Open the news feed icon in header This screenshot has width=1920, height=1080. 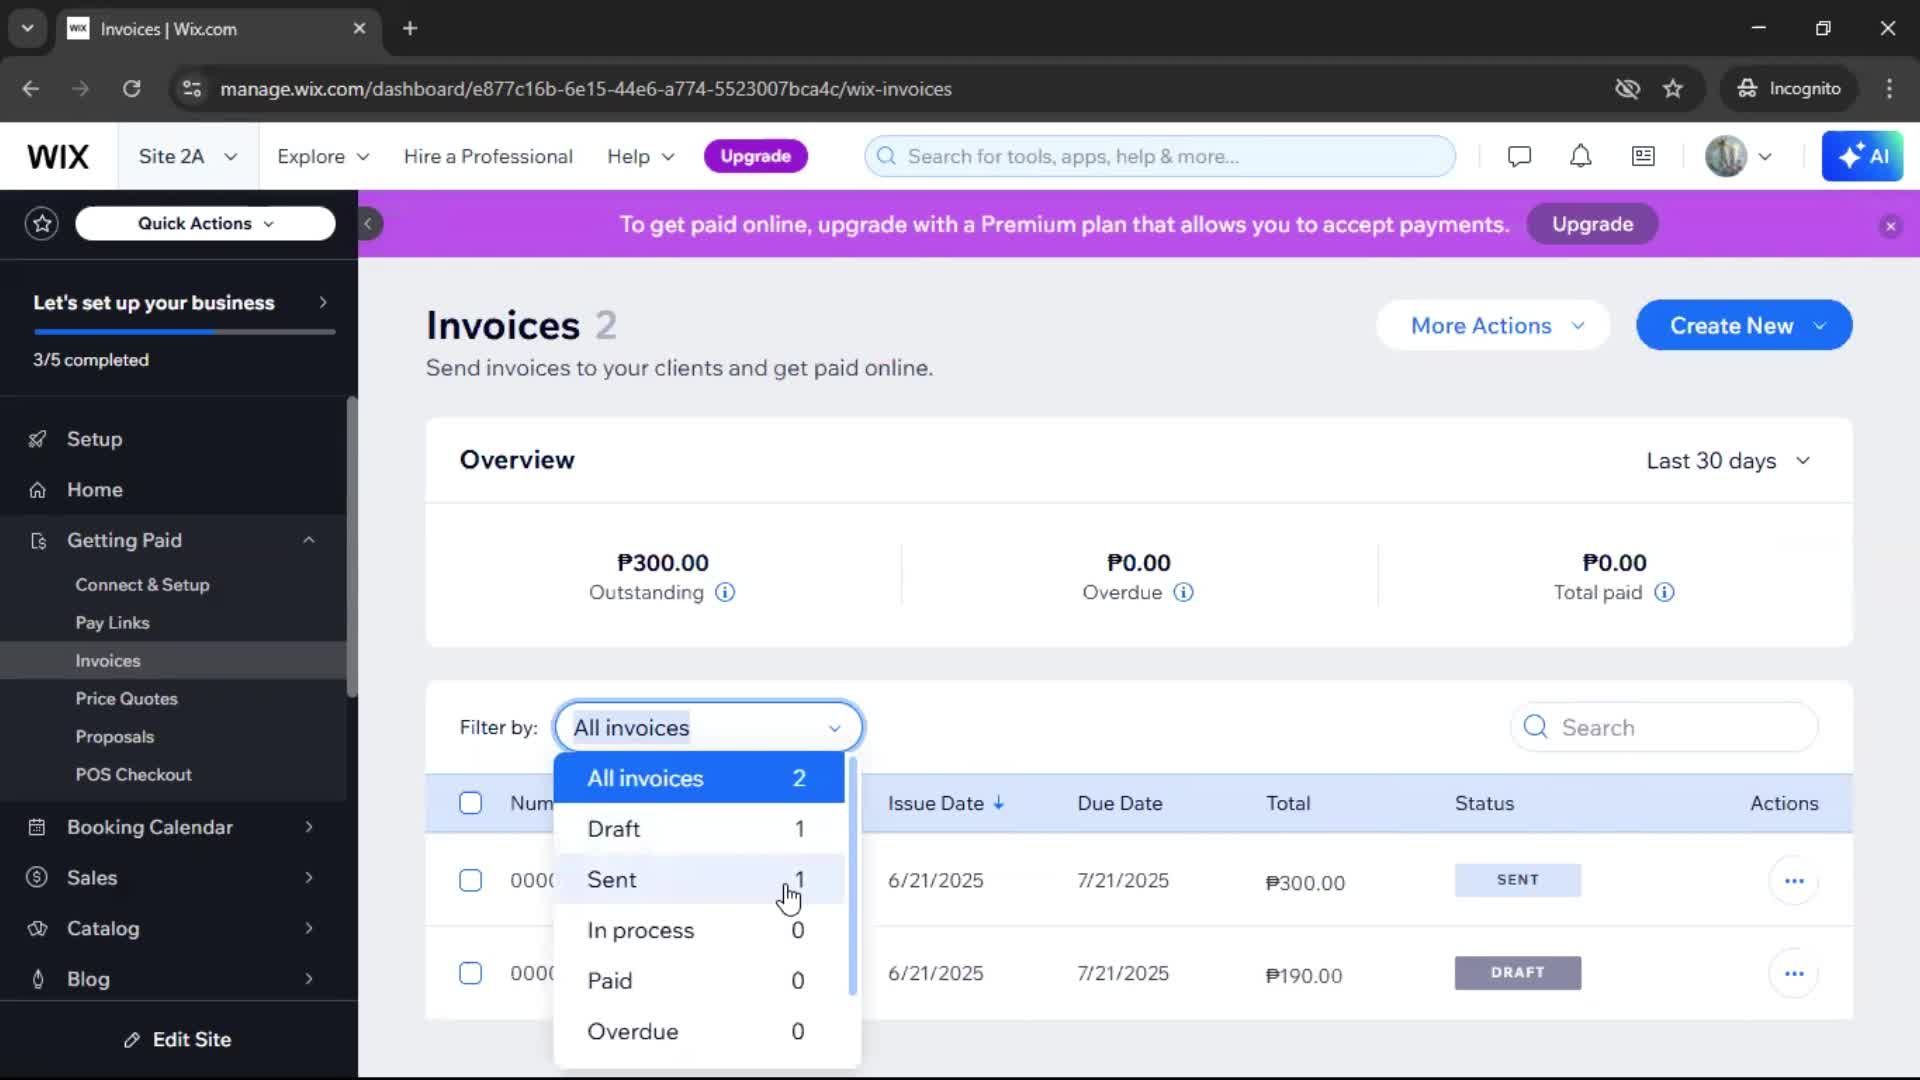point(1643,156)
